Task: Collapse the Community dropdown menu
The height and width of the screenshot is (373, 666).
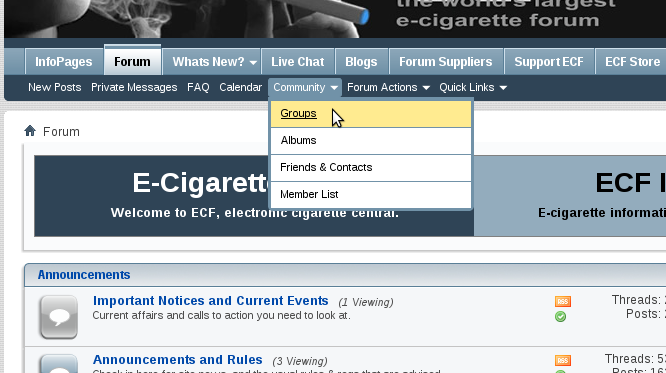Action: (305, 88)
